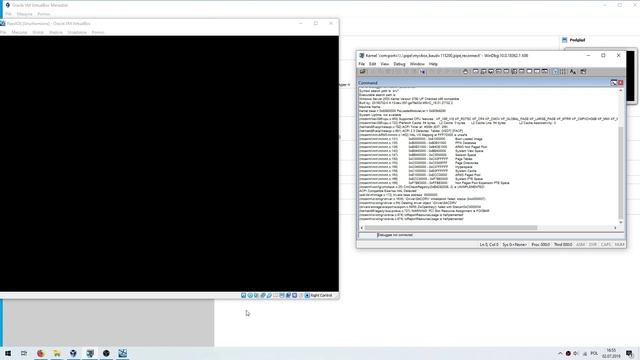
Task: Open the Debug menu in WinDbg
Action: coord(399,64)
